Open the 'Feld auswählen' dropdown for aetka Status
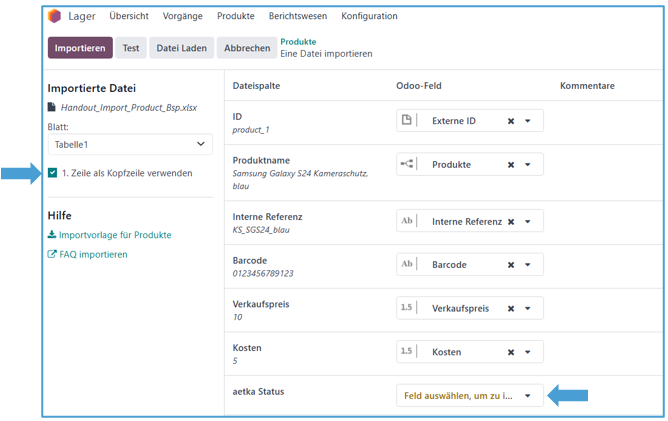 click(x=470, y=395)
